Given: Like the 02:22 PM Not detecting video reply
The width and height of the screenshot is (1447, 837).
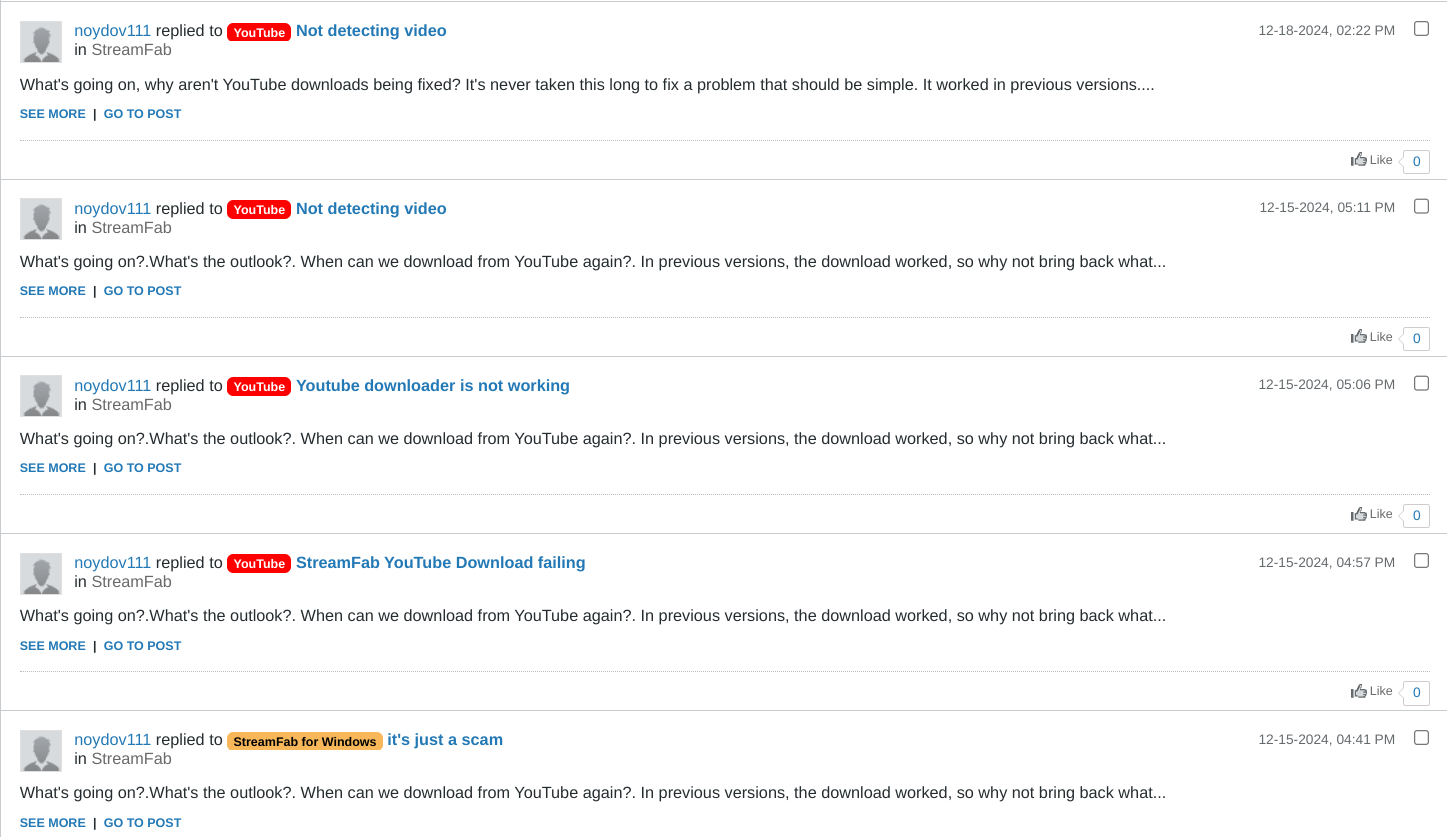Looking at the screenshot, I should 1371,160.
